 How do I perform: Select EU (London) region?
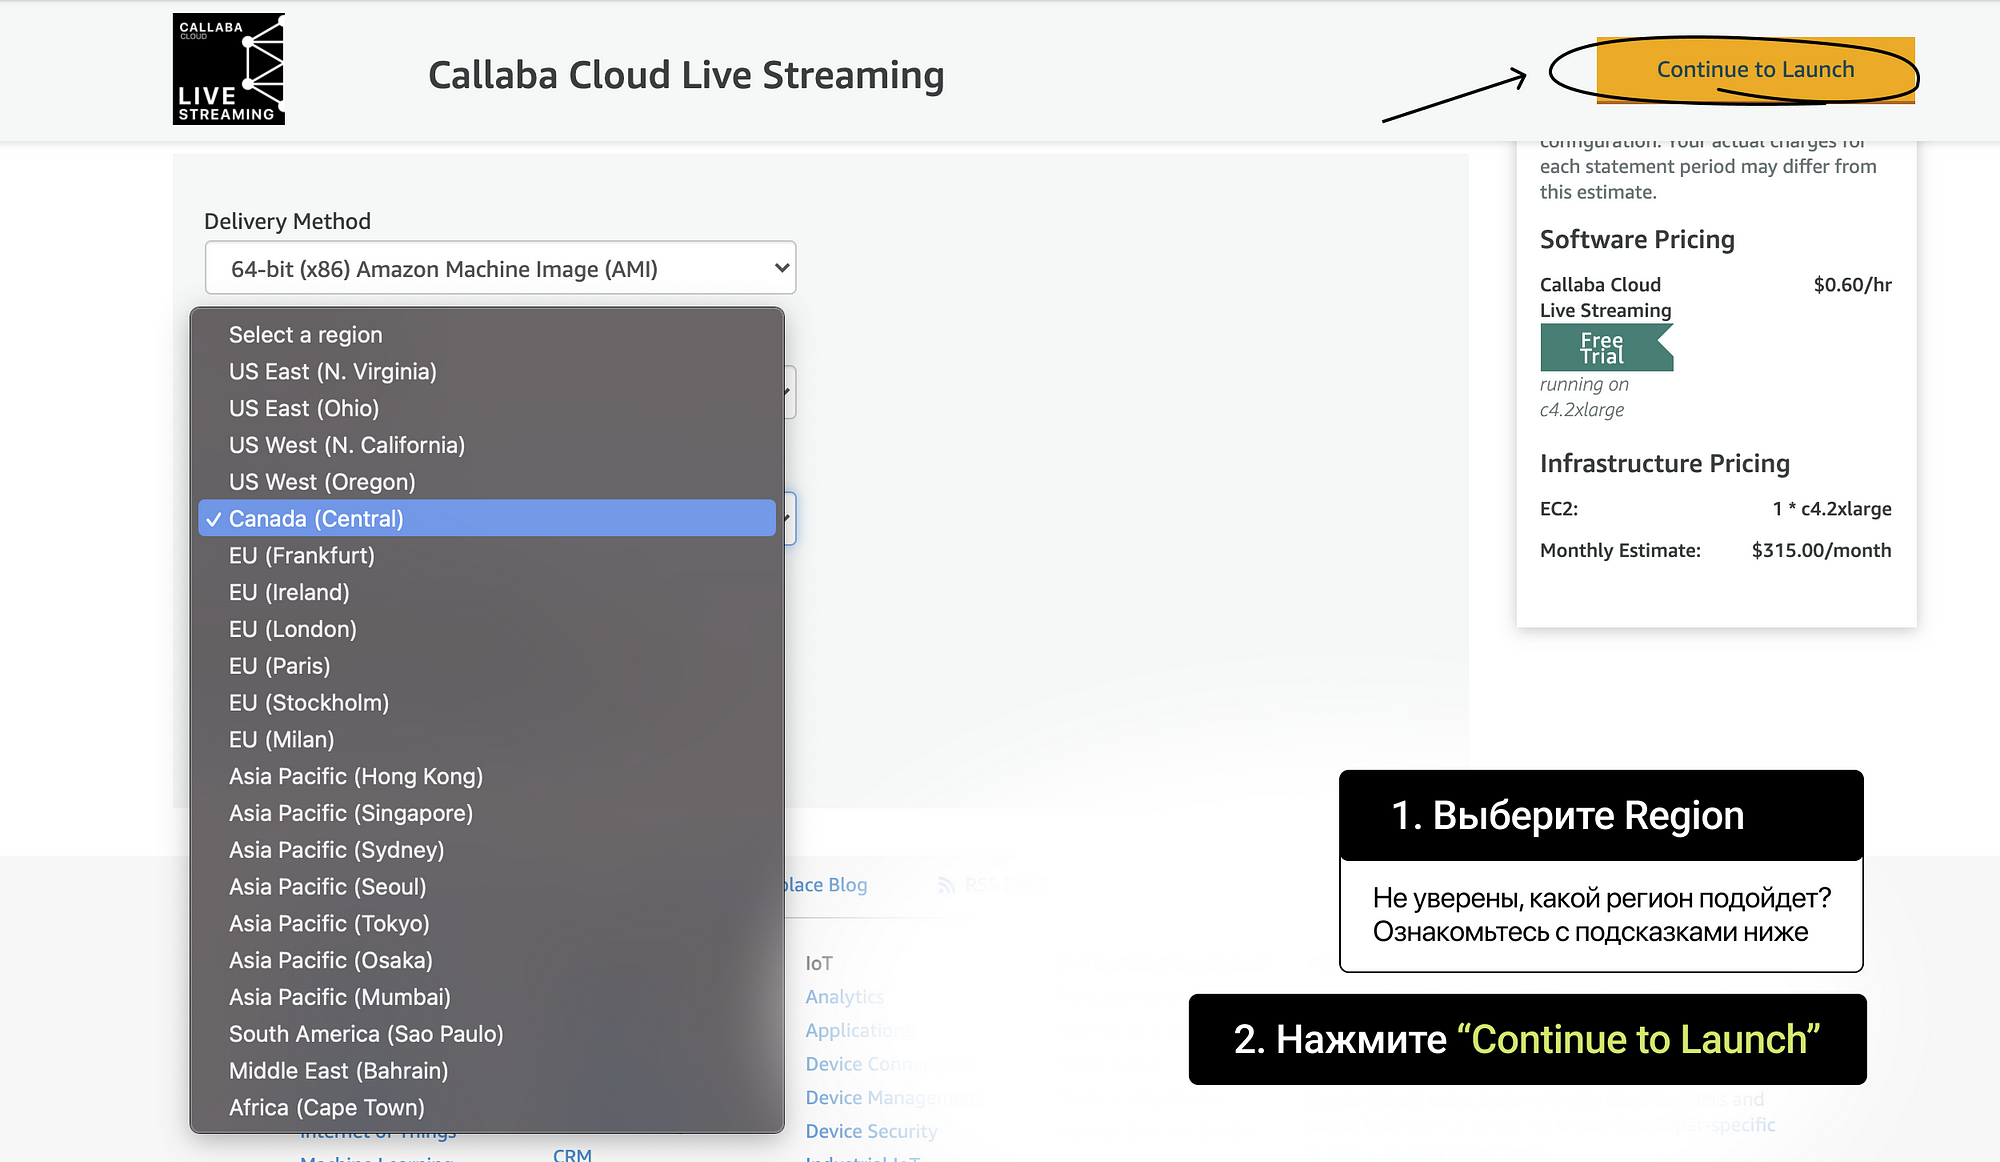(487, 629)
